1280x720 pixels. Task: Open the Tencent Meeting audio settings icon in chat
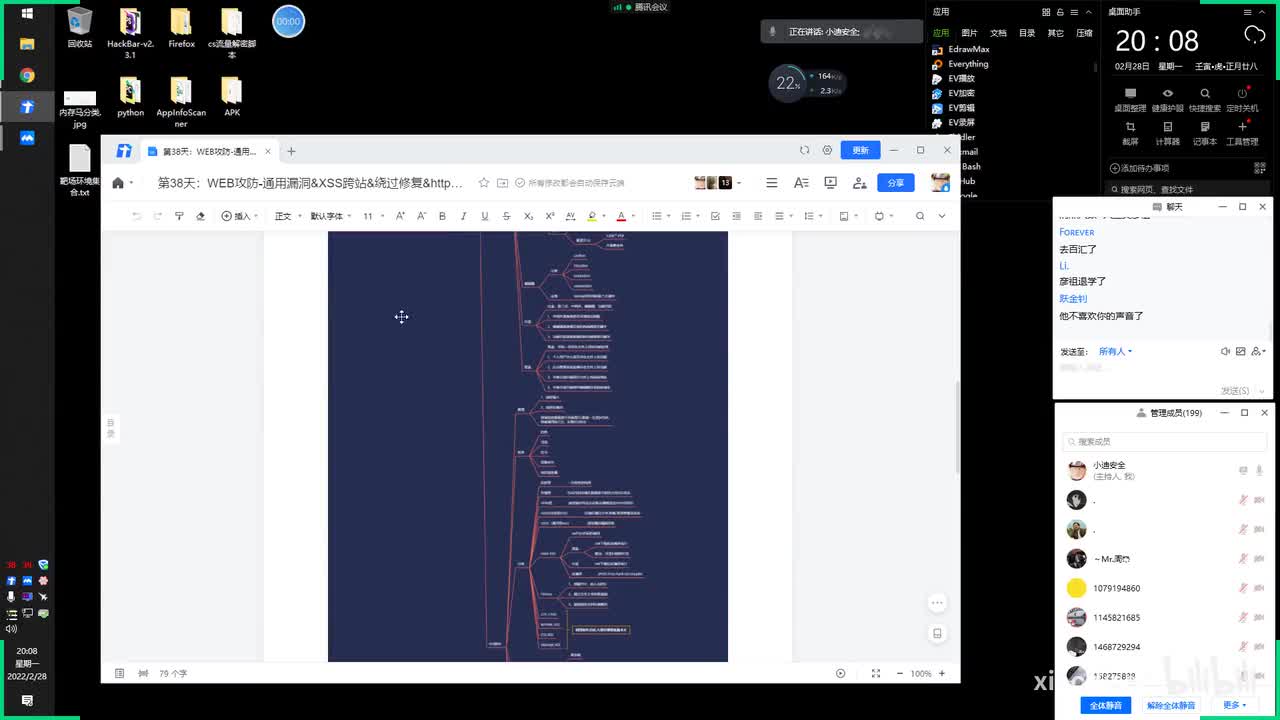coord(1226,351)
